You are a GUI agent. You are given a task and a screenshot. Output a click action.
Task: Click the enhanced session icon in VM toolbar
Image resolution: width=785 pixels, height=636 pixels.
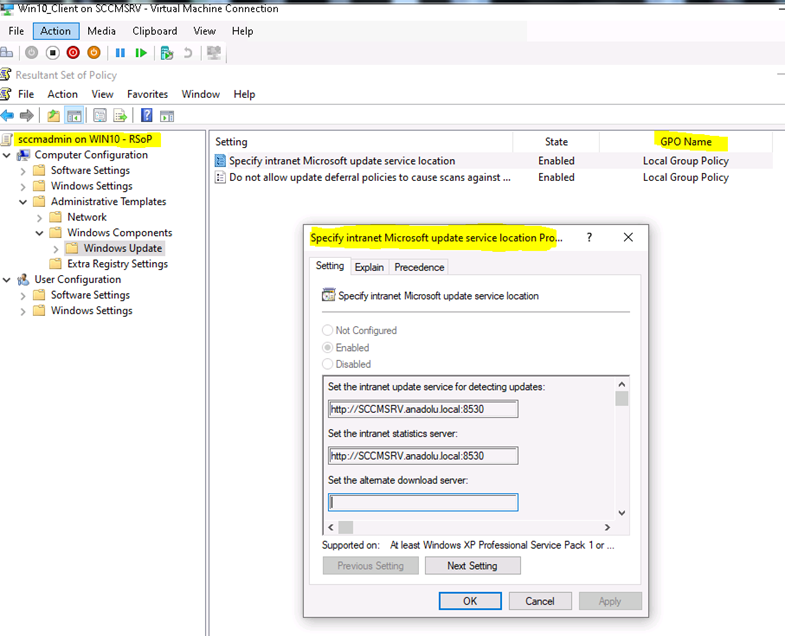point(214,52)
